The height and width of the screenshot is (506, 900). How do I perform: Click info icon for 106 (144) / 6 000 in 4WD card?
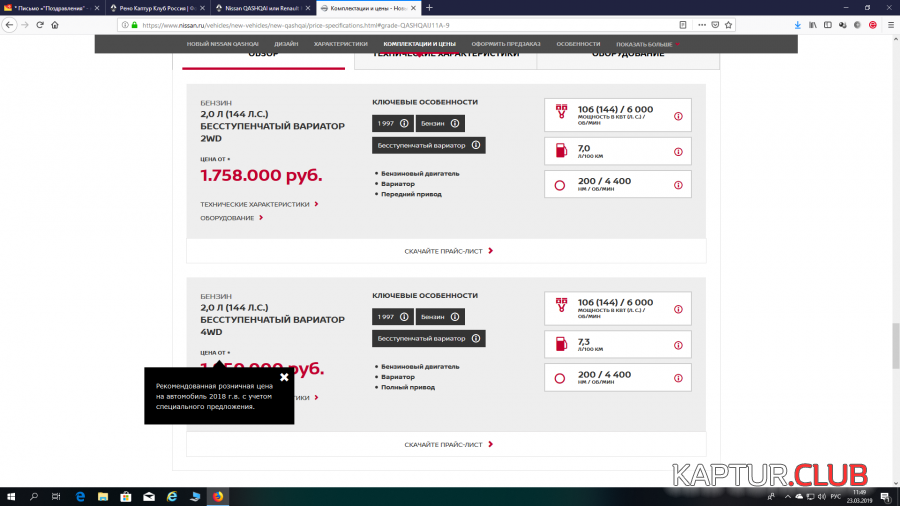(x=678, y=309)
